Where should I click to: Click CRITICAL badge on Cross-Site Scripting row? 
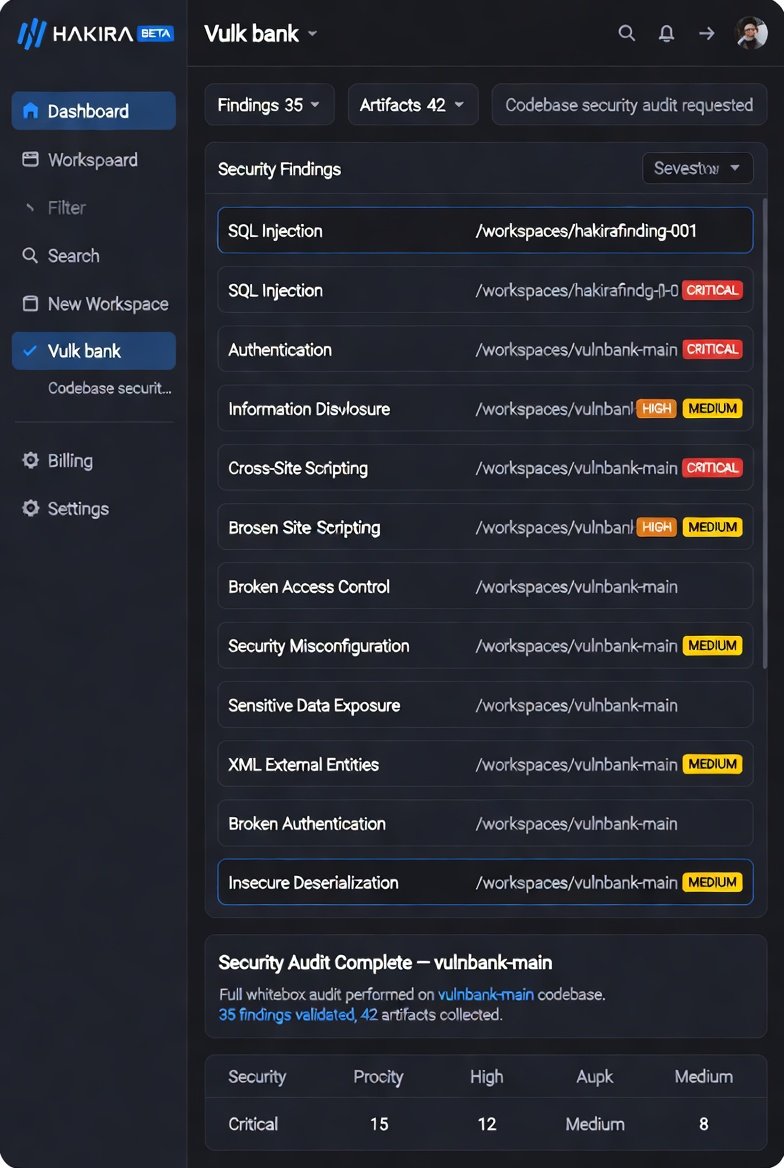712,467
